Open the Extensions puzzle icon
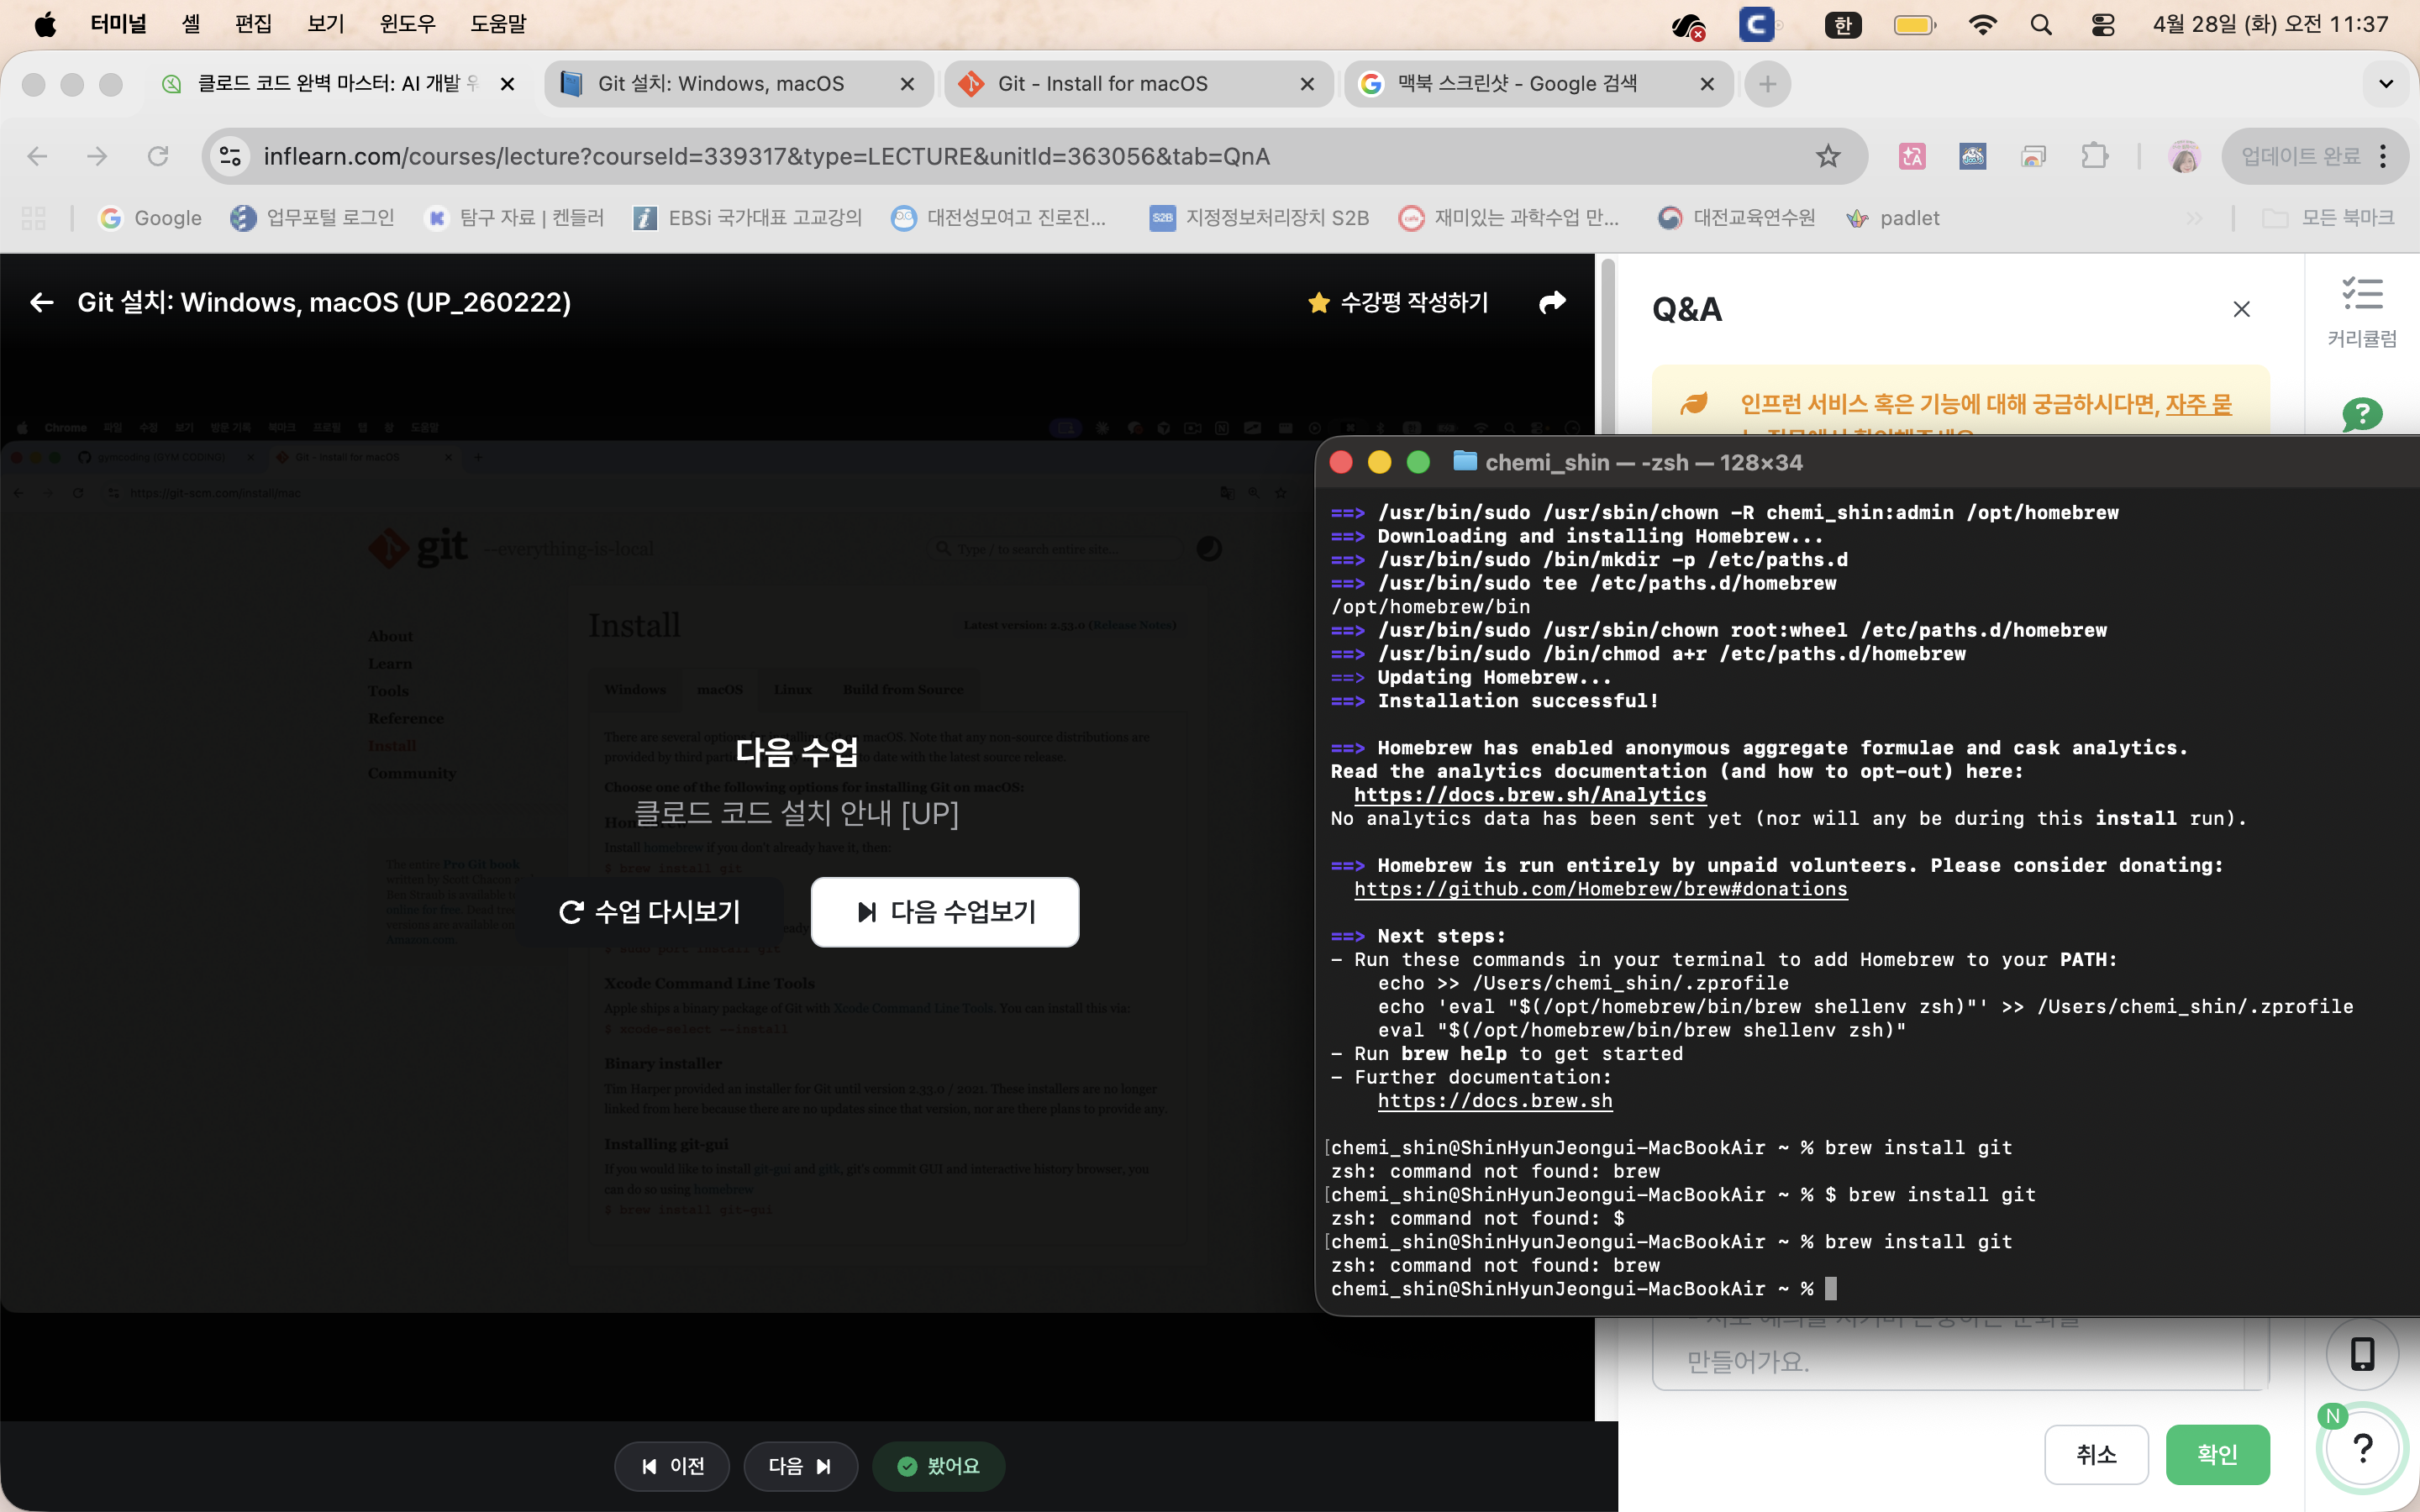The image size is (2420, 1512). pos(2094,156)
